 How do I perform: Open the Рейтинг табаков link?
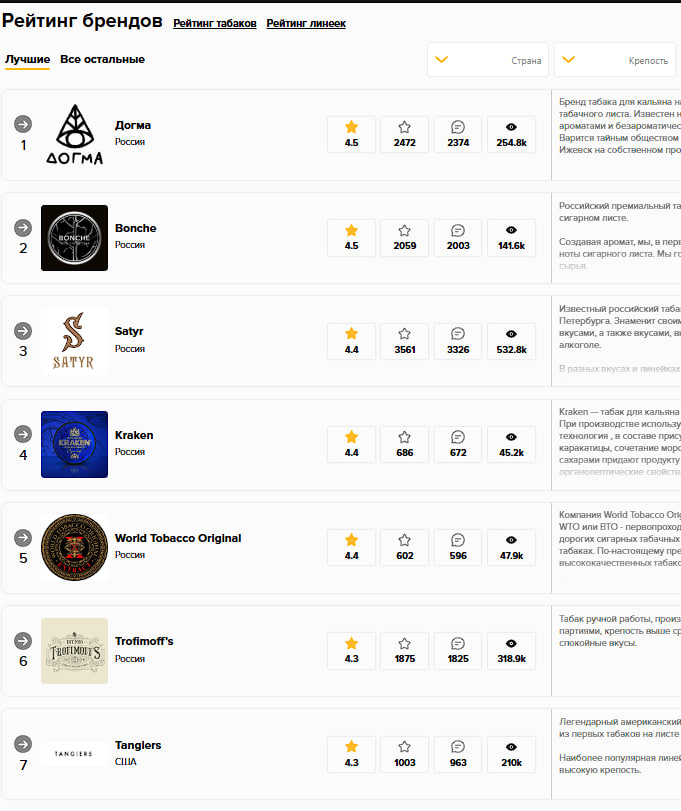click(x=214, y=23)
